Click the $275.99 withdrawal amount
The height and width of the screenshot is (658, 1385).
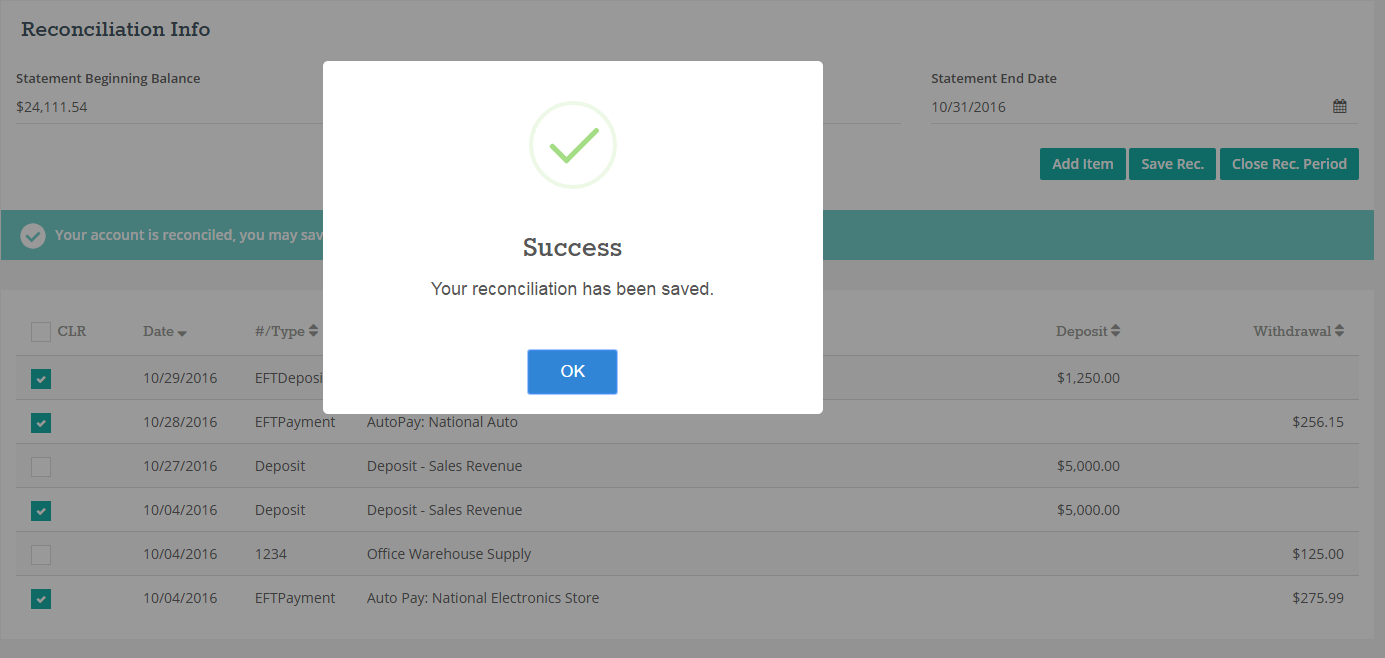click(x=1318, y=598)
